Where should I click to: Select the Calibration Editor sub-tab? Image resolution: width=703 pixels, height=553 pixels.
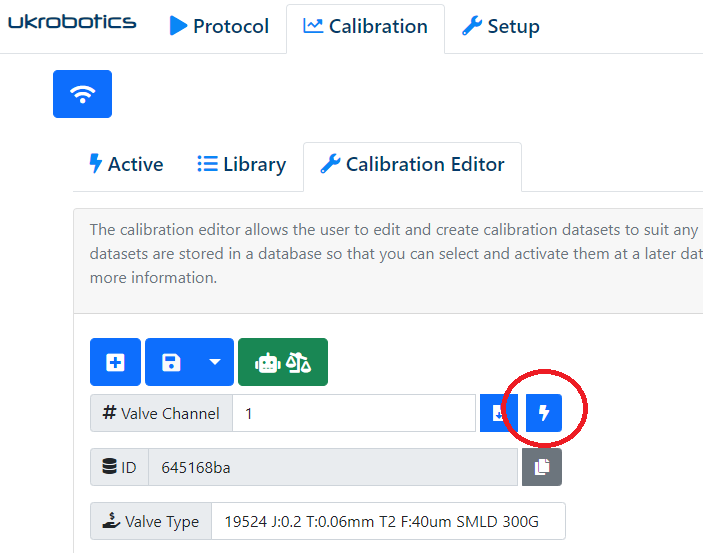click(412, 165)
